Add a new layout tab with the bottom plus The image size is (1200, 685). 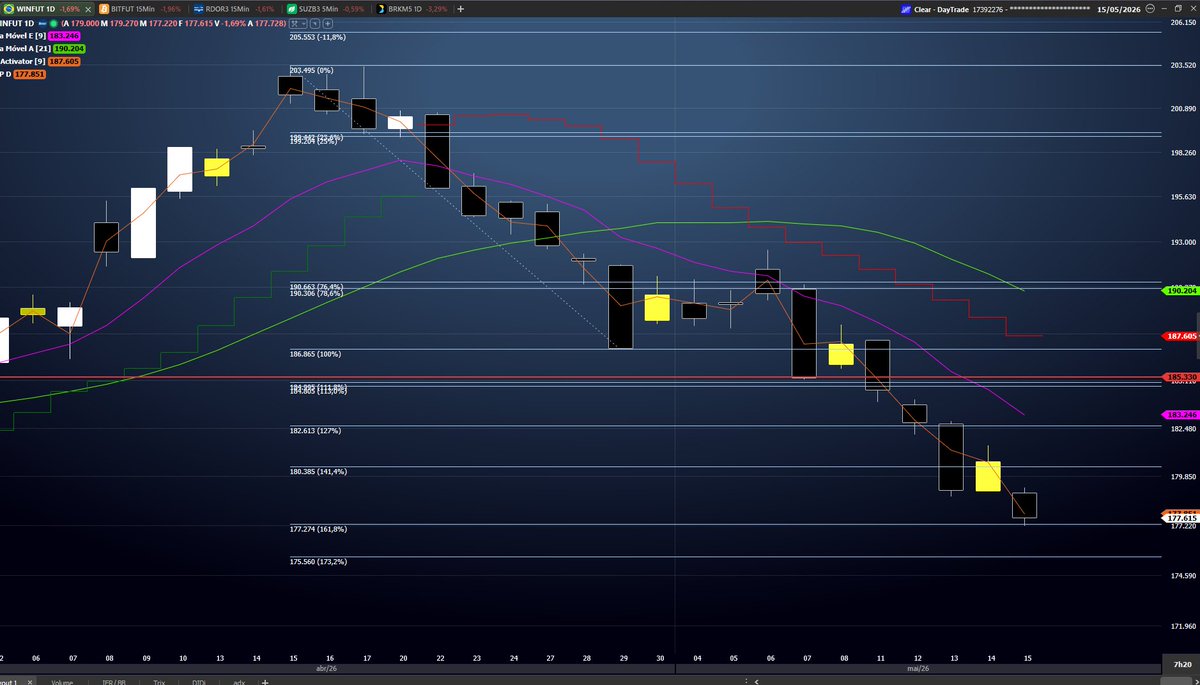264,681
